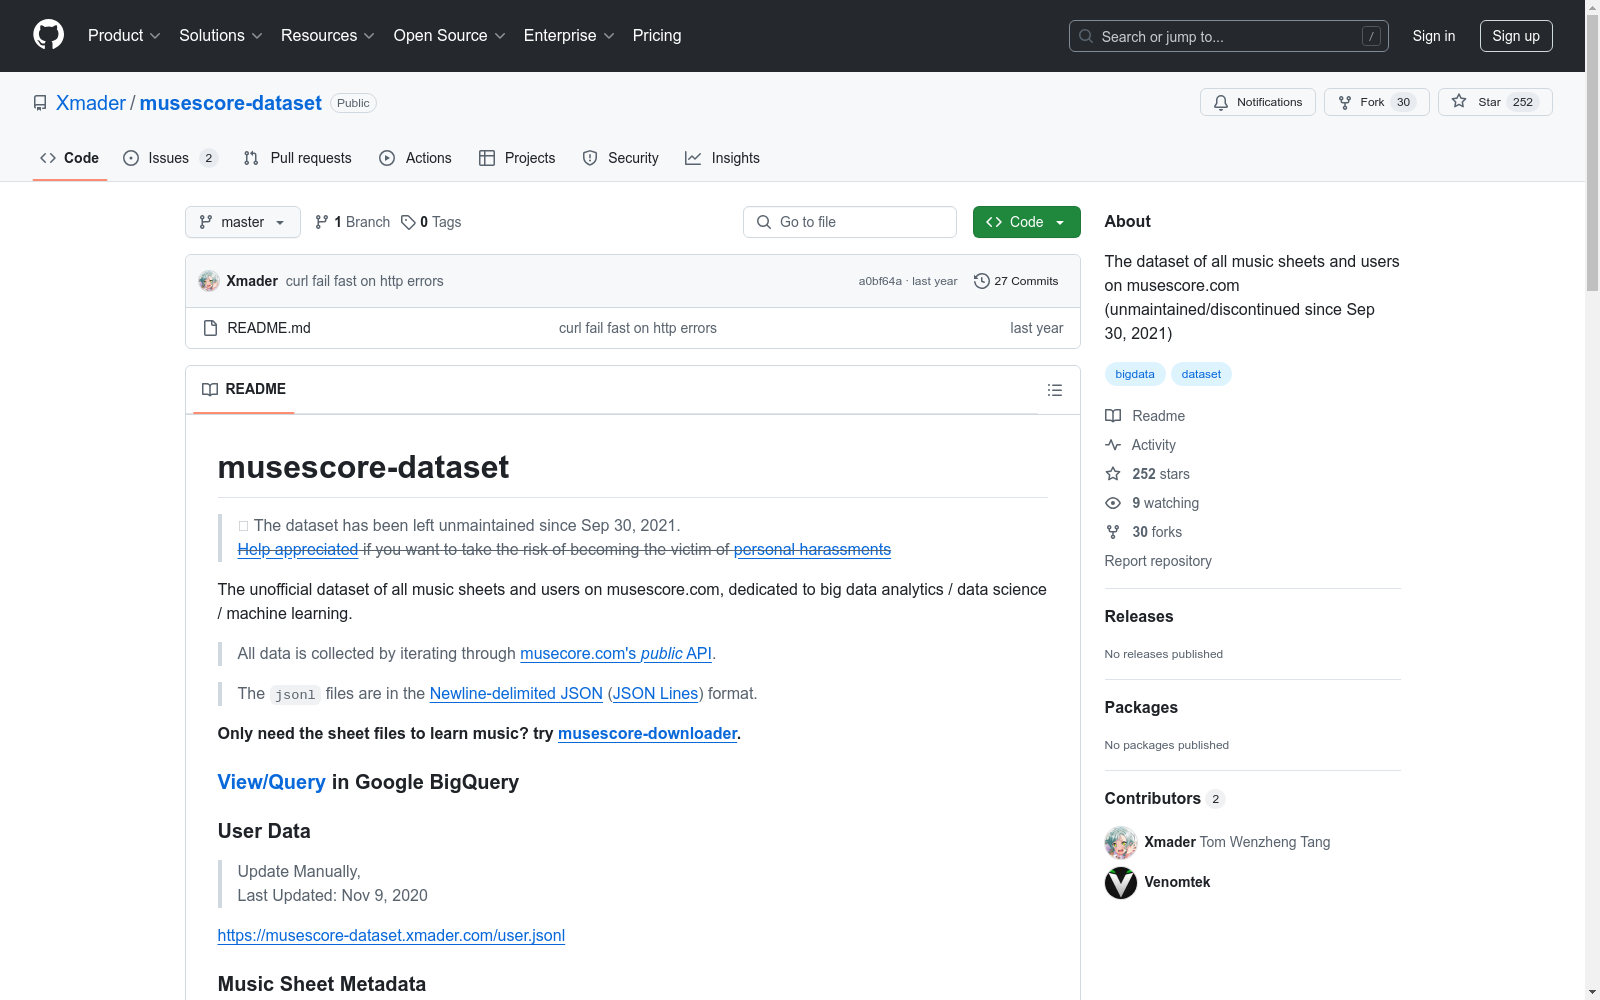Expand the Product menu
This screenshot has height=1000, width=1600.
[124, 35]
